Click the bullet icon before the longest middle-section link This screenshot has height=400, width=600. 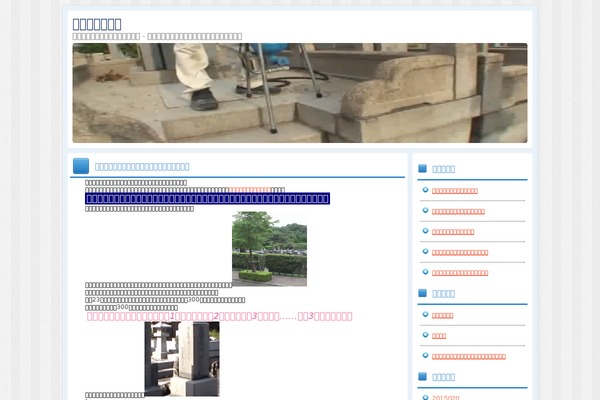(425, 356)
